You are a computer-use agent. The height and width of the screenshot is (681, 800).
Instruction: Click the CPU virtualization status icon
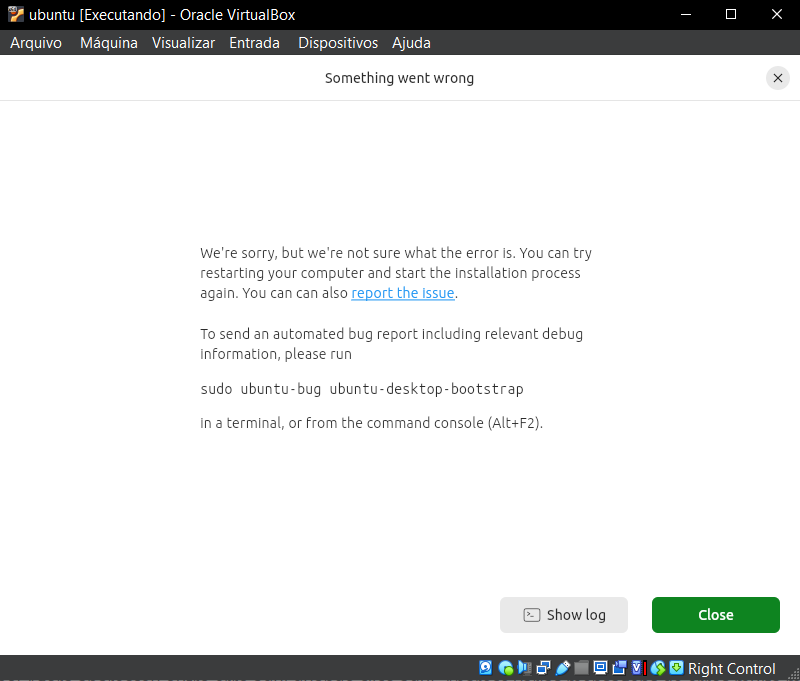pos(639,668)
